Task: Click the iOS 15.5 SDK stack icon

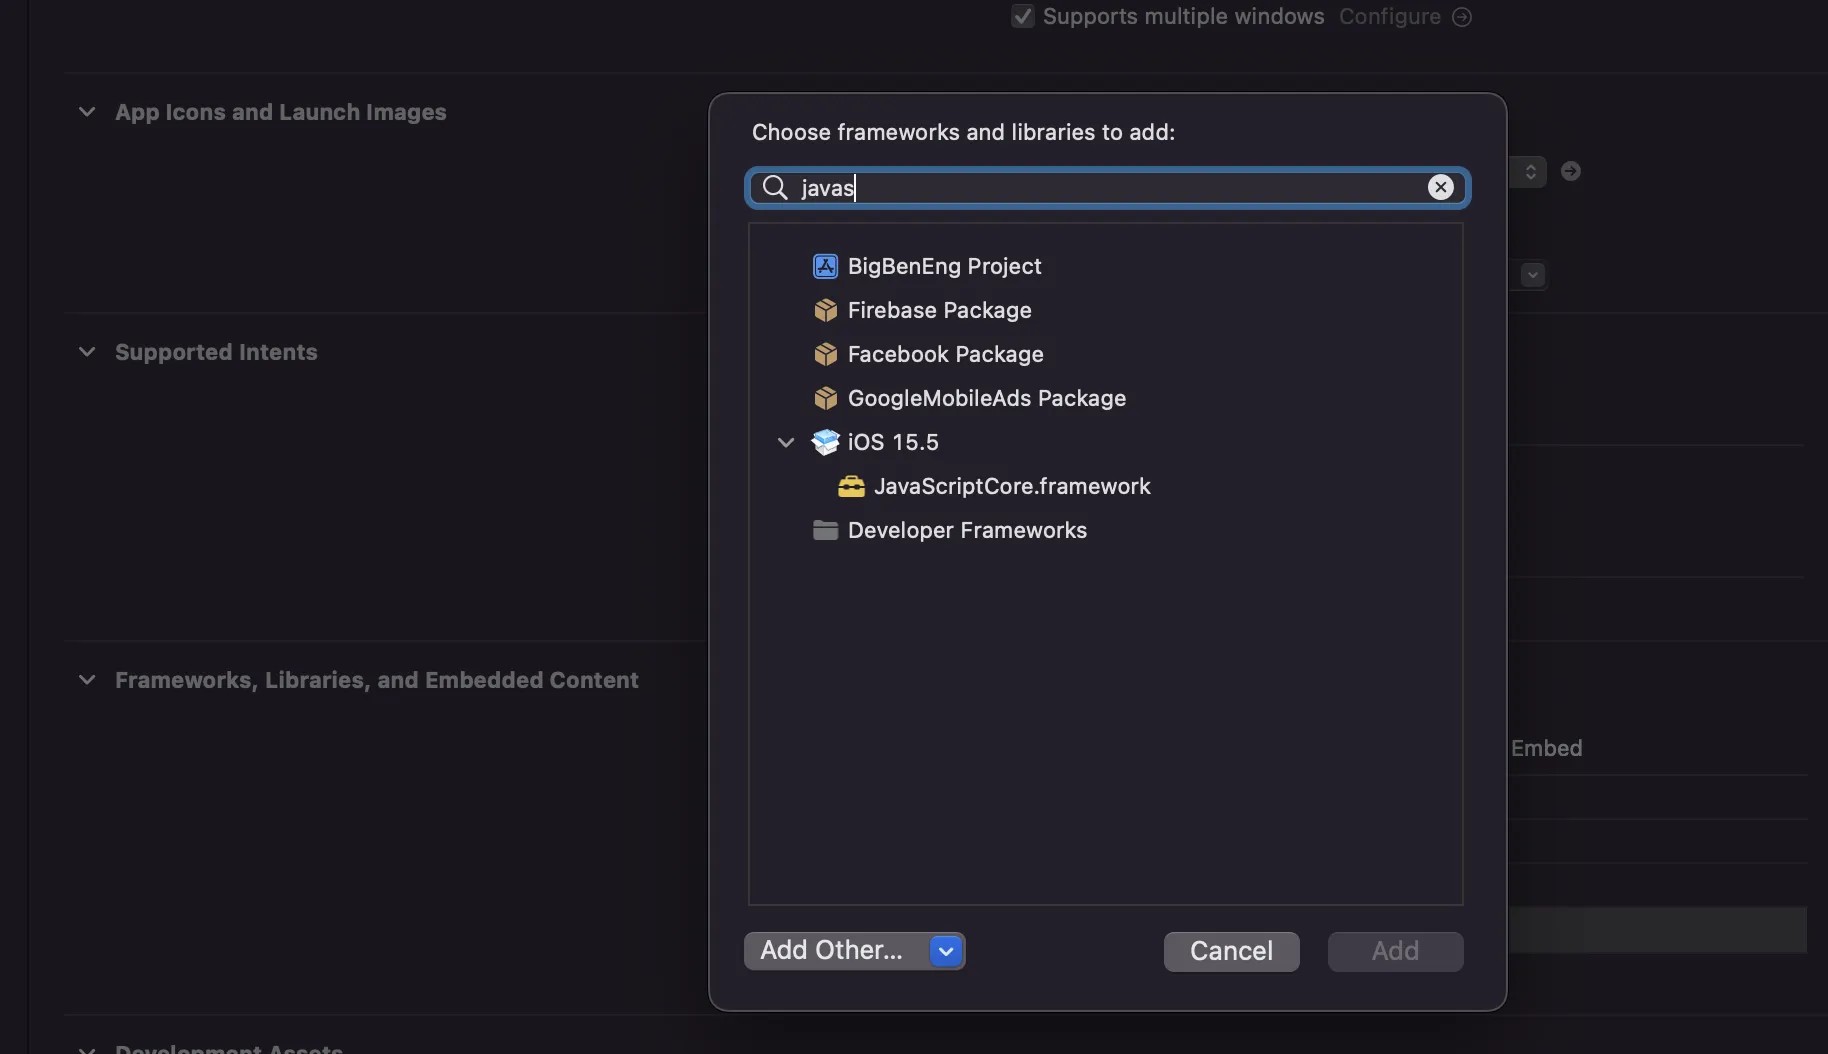Action: pos(825,442)
